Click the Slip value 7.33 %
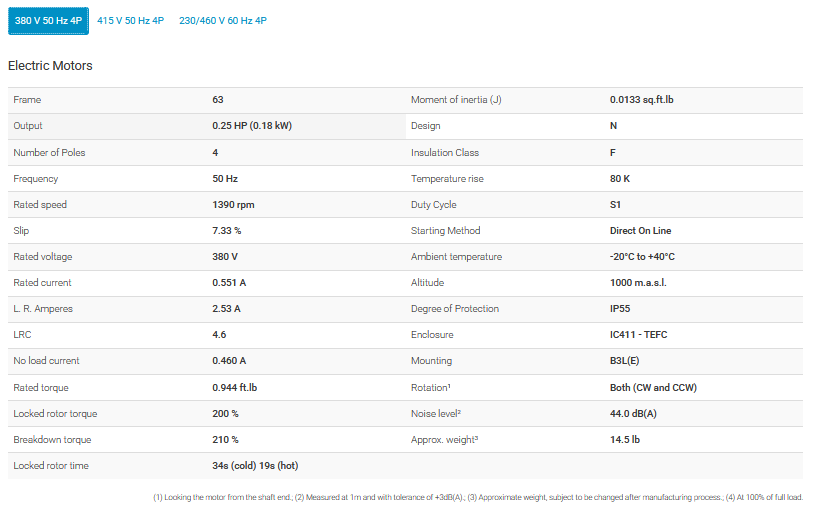 (227, 231)
